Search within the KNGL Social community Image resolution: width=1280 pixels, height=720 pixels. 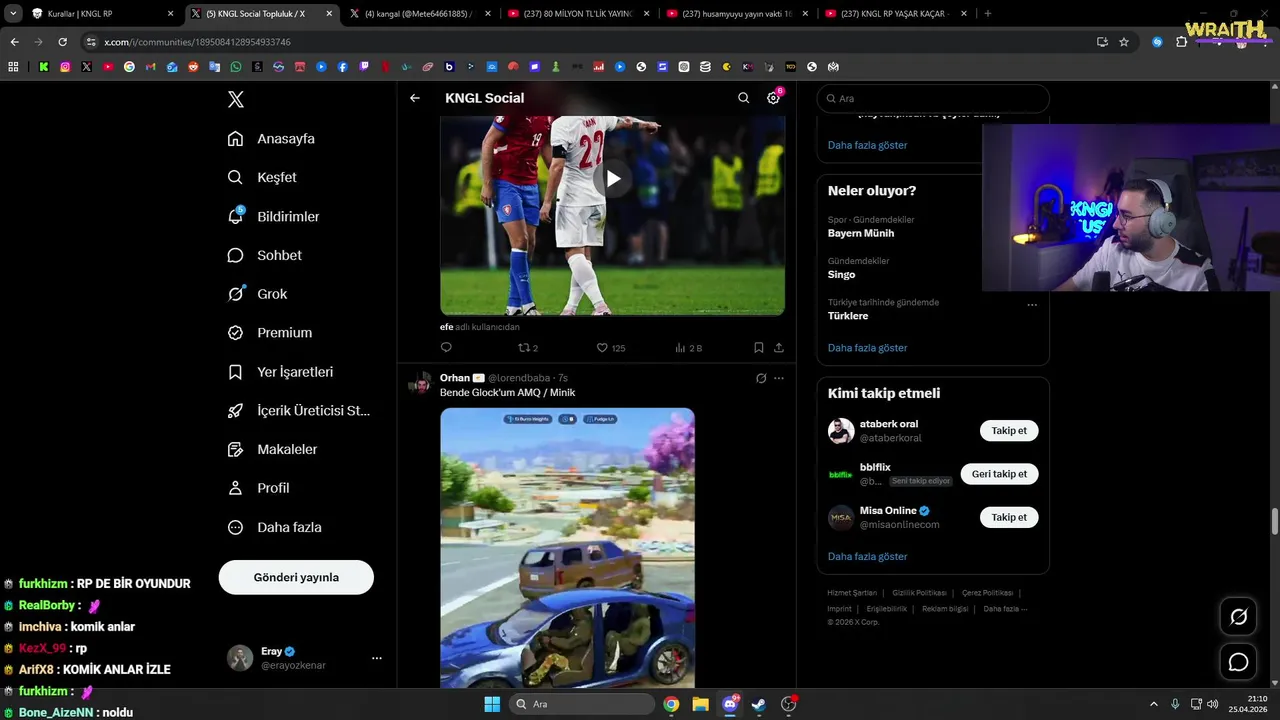(743, 98)
